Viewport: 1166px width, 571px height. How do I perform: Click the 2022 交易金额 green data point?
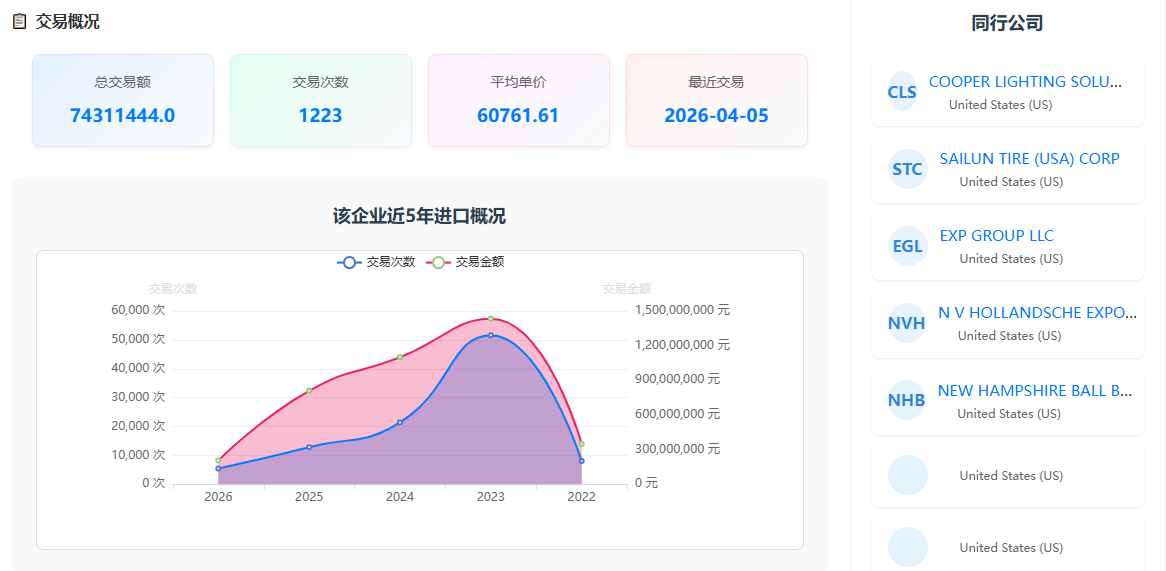tap(582, 444)
